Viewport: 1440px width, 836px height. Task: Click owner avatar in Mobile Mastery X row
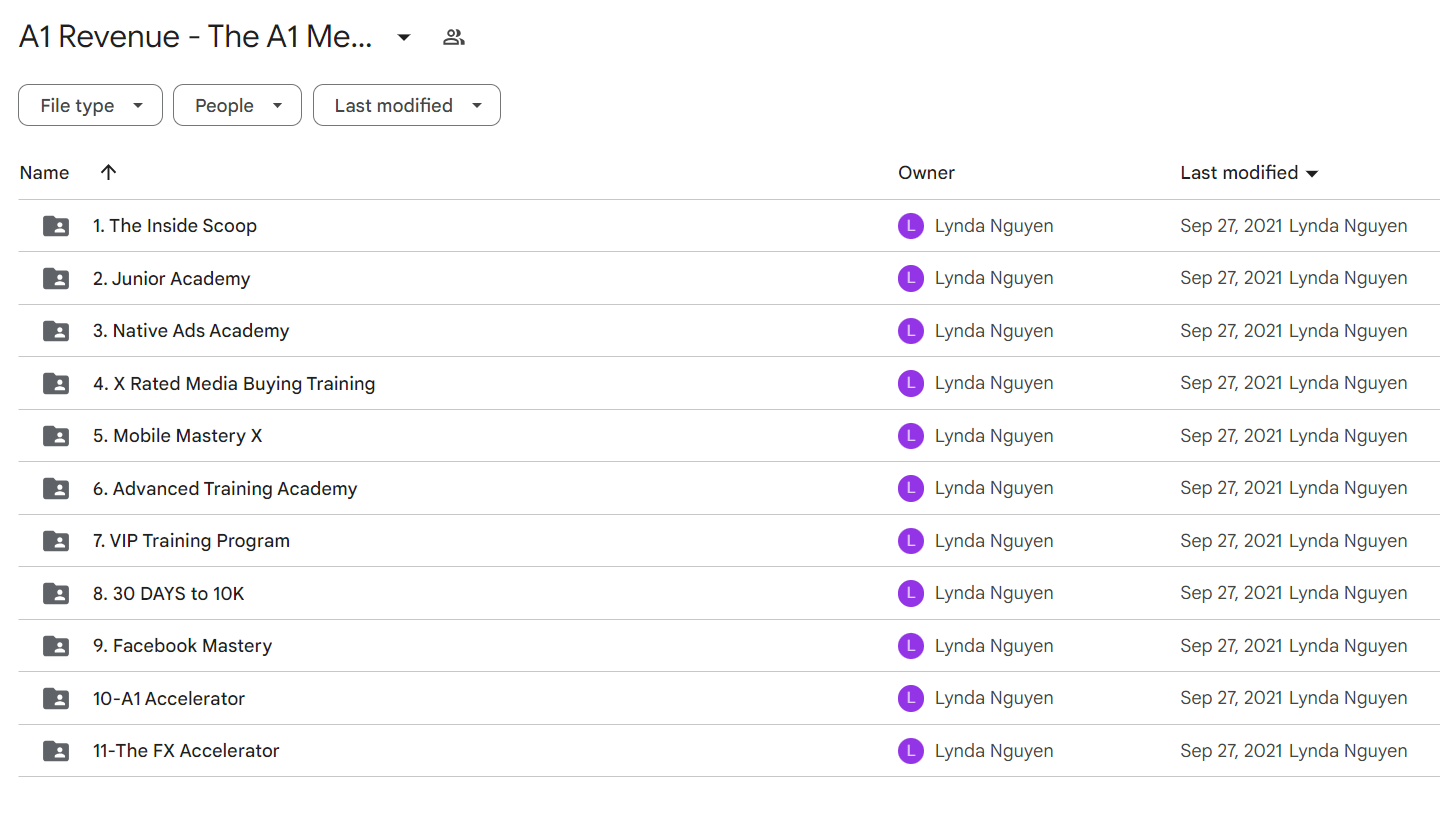pyautogui.click(x=910, y=436)
